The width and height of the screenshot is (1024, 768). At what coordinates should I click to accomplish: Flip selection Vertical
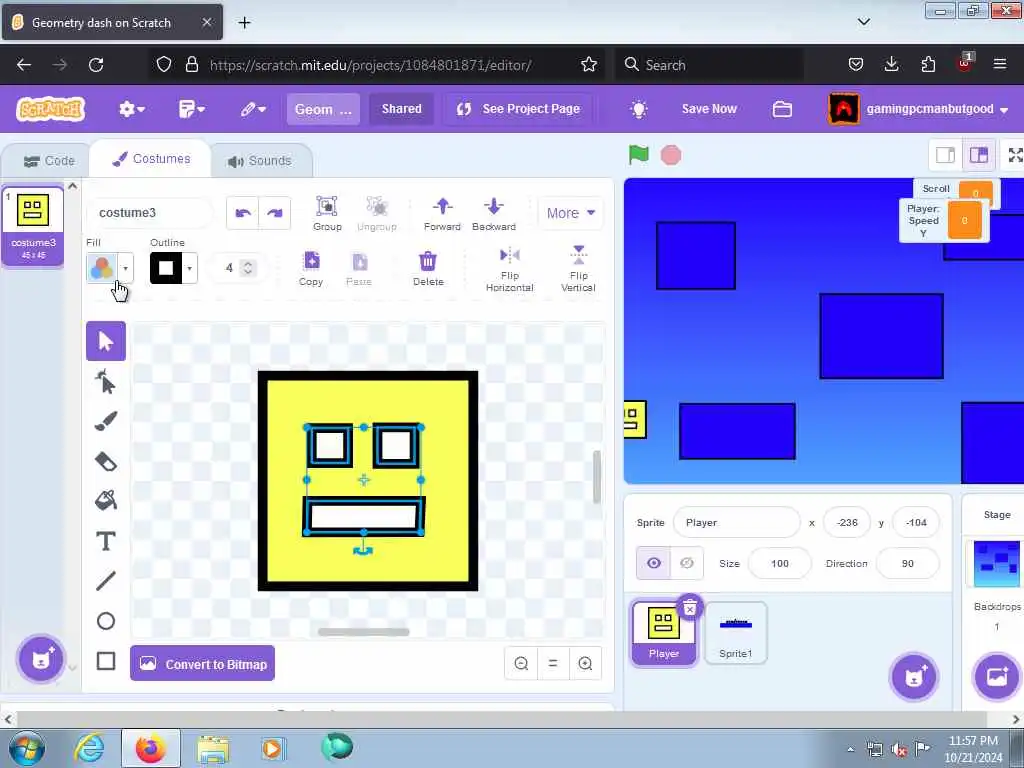coord(578,268)
